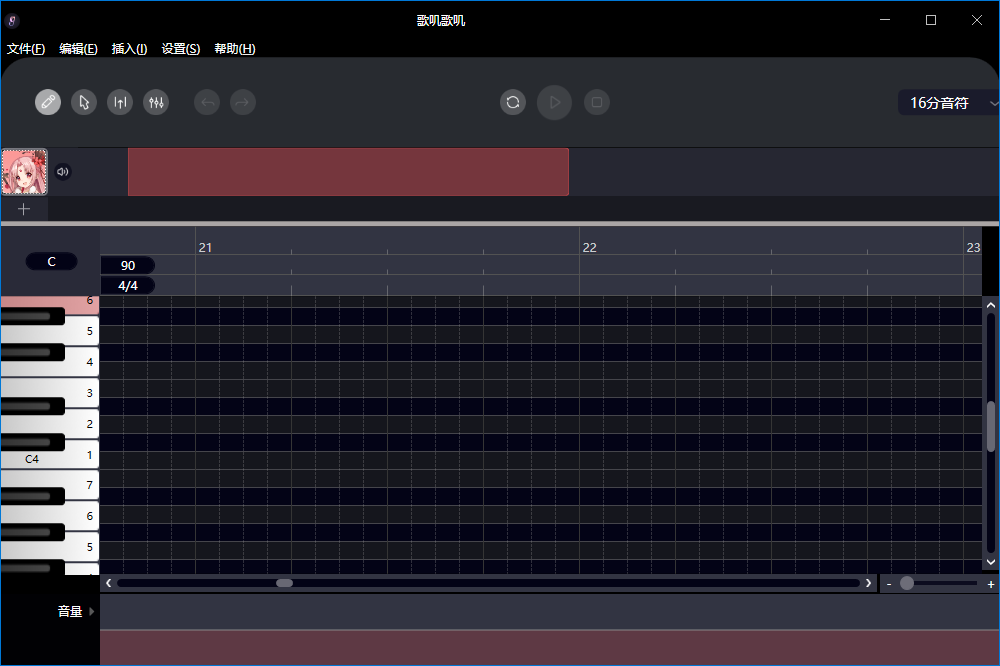Screen dimensions: 1000x666
Task: Click the horizontal zoom slider handle
Action: click(907, 583)
